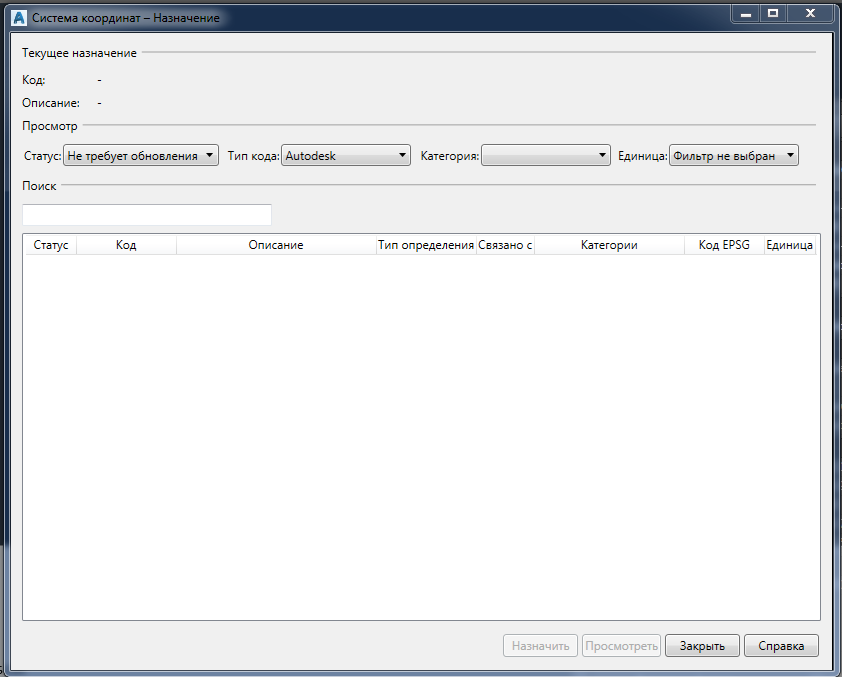
Task: Expand the empty Категория dropdown
Action: point(546,156)
